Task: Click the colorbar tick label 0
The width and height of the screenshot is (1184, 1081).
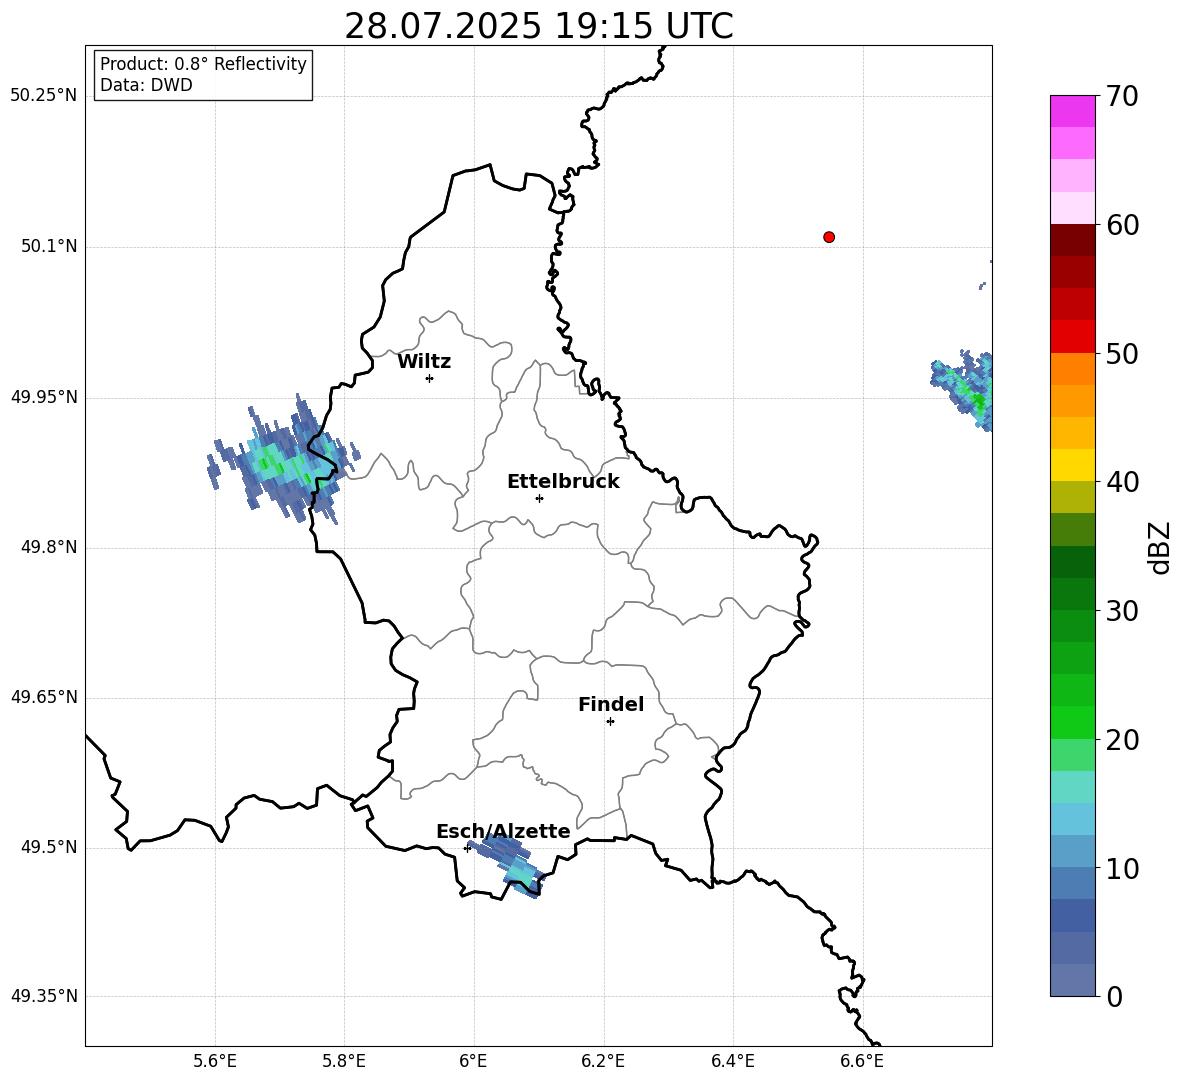Action: tap(1114, 996)
